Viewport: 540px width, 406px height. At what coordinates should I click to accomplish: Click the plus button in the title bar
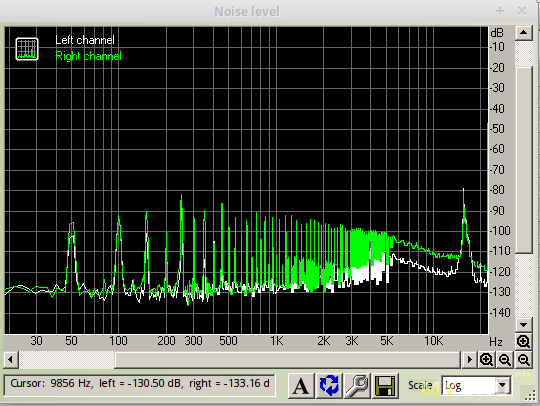pyautogui.click(x=500, y=11)
